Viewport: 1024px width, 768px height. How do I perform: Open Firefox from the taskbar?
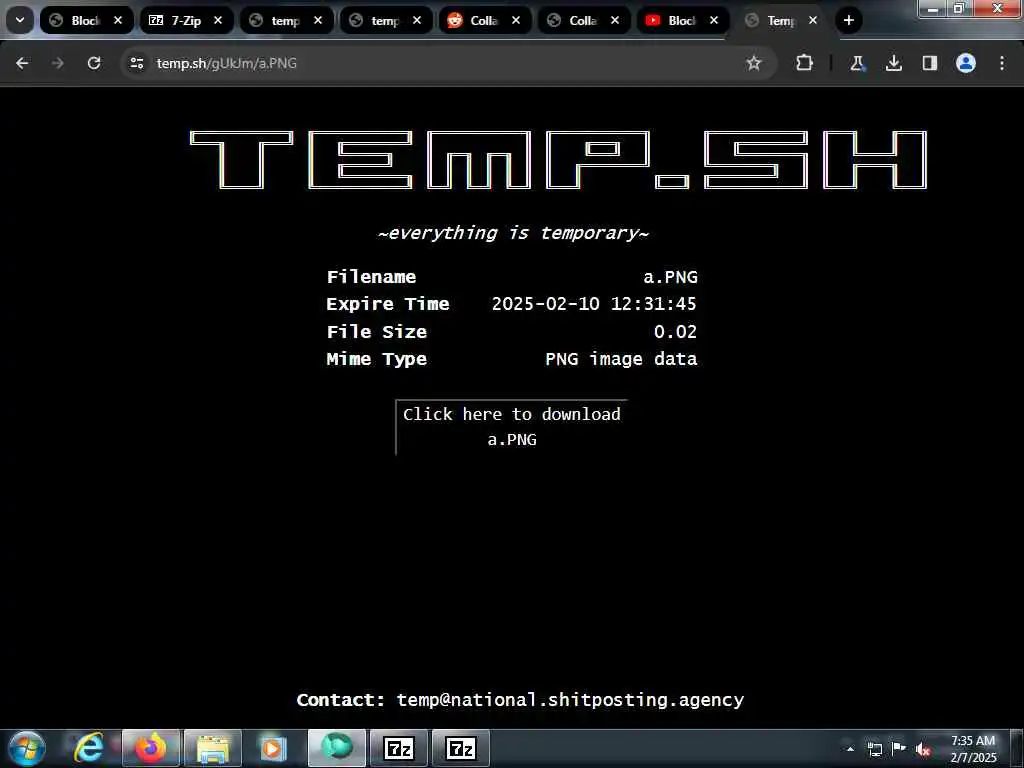pos(150,748)
